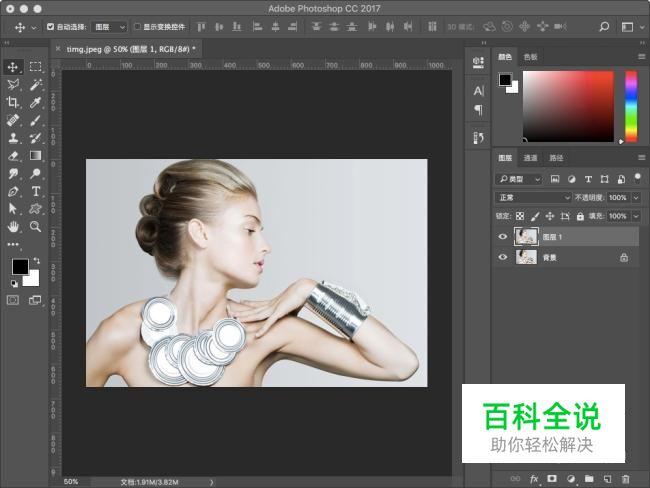Switch to the 通道 tab
Screen dimensions: 650x488
[x=530, y=158]
